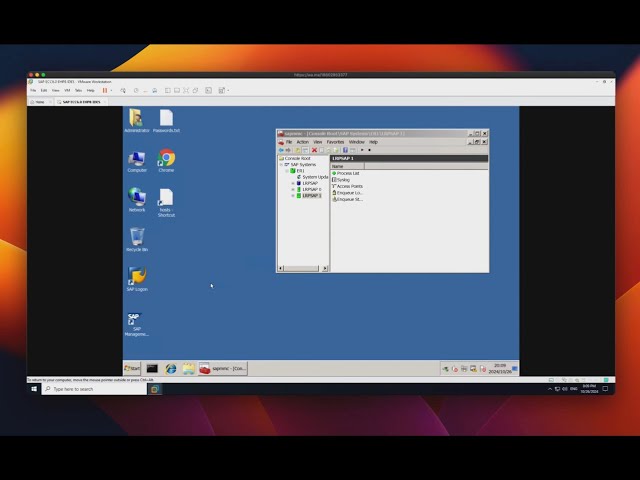Open the sapmmc Help menu
Screen dimensions: 640x480
[373, 142]
